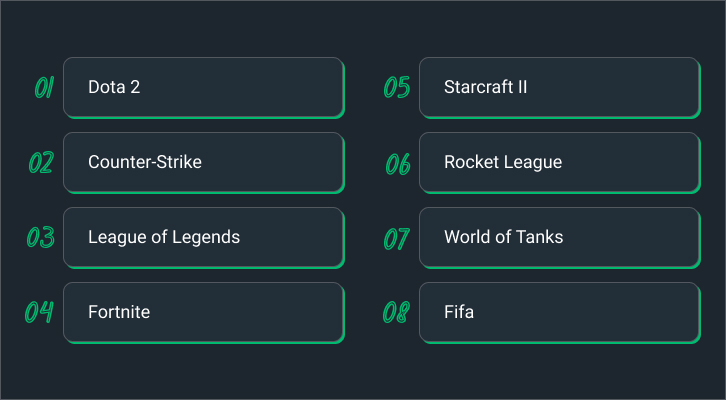Click the "League of Legends" text
The width and height of the screenshot is (726, 400).
(164, 237)
